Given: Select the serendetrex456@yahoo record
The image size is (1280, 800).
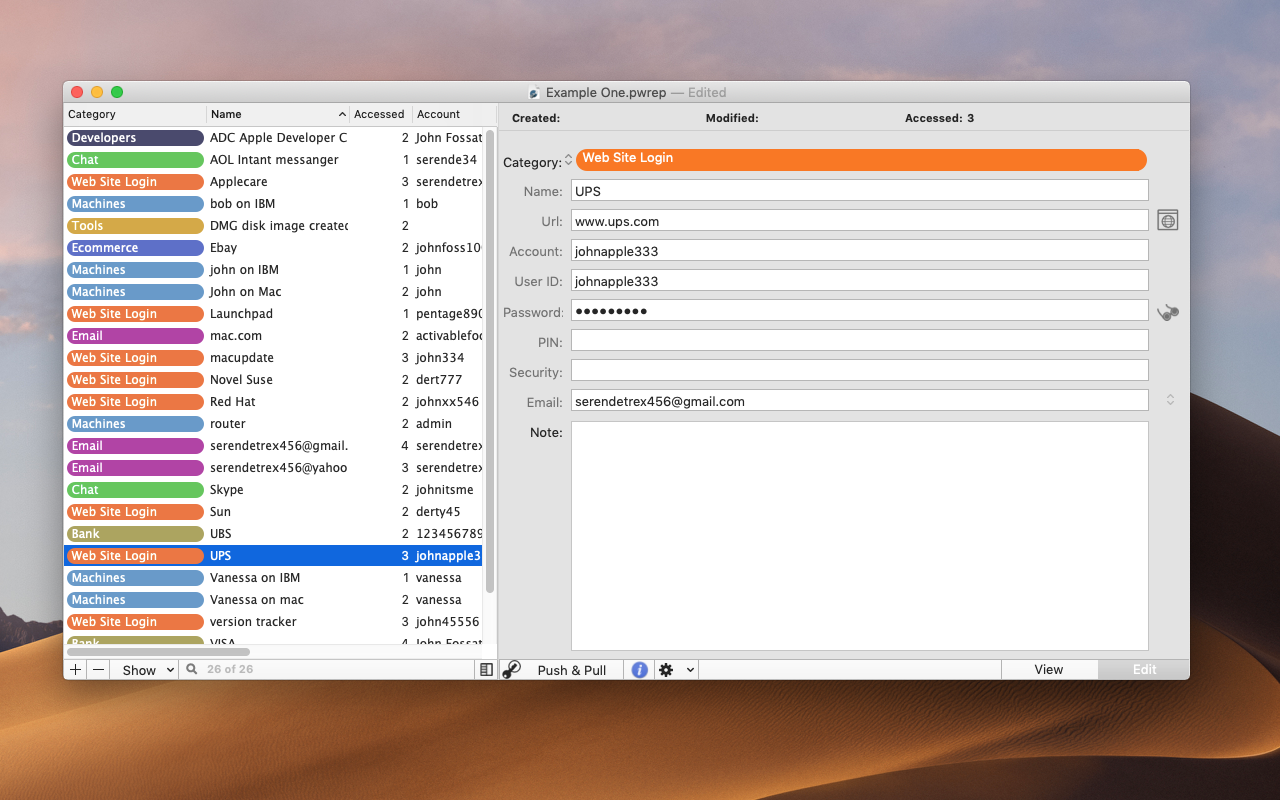Looking at the screenshot, I should (x=274, y=468).
